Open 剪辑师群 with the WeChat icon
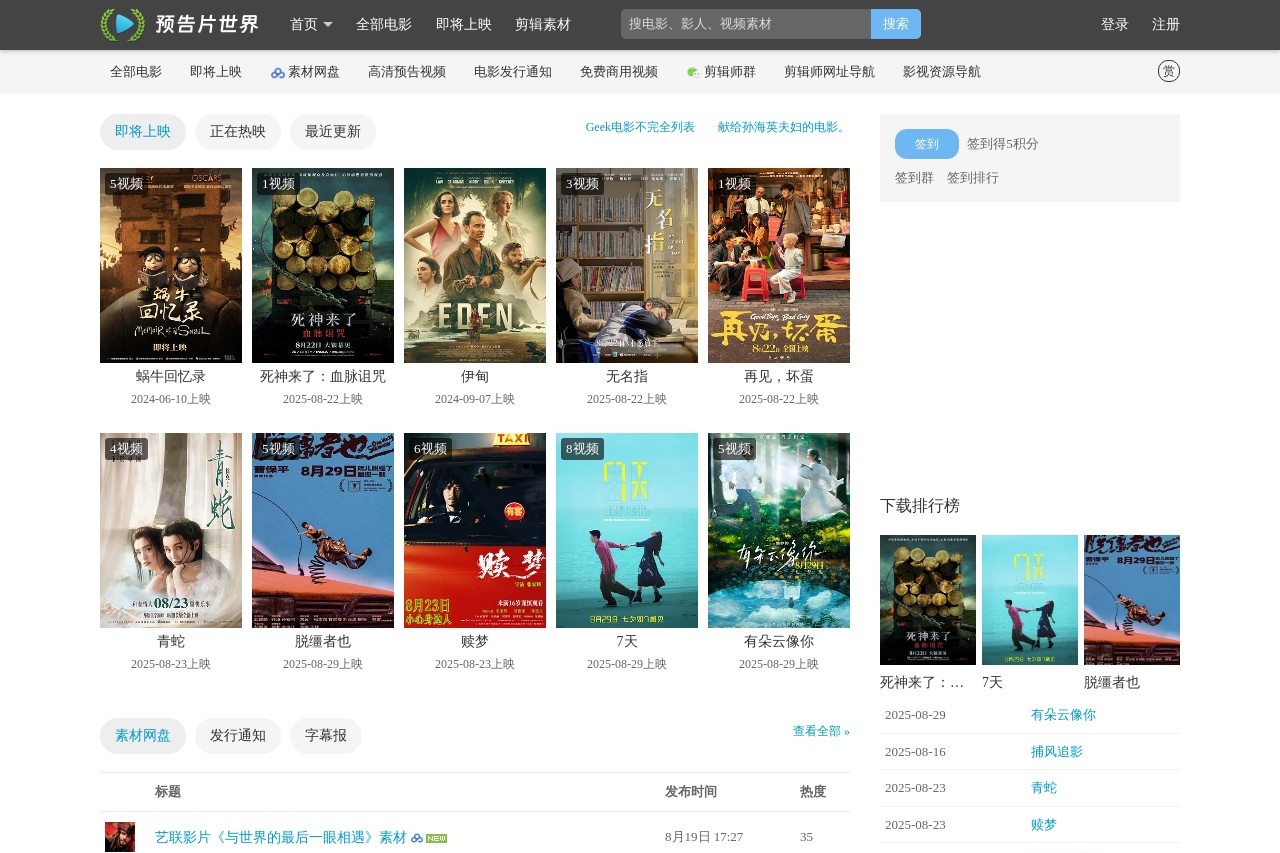This screenshot has height=853, width=1280. click(x=721, y=72)
